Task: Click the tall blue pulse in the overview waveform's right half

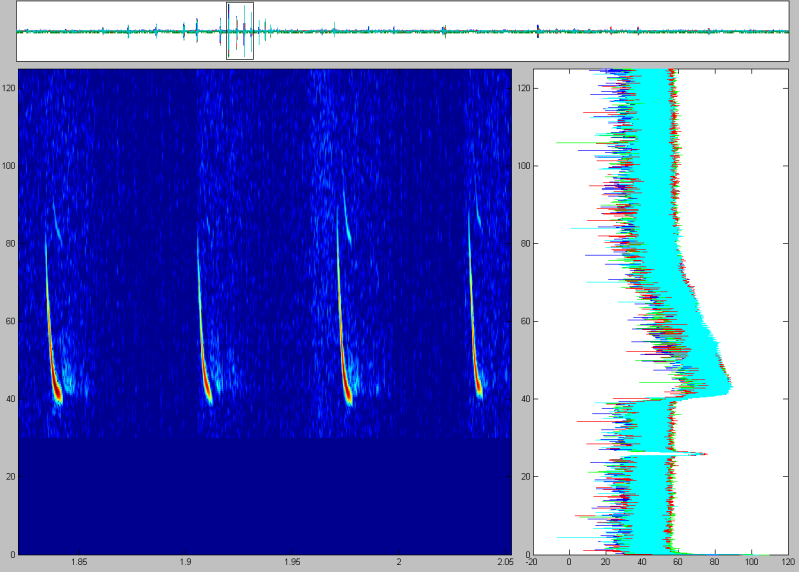Action: pos(538,31)
